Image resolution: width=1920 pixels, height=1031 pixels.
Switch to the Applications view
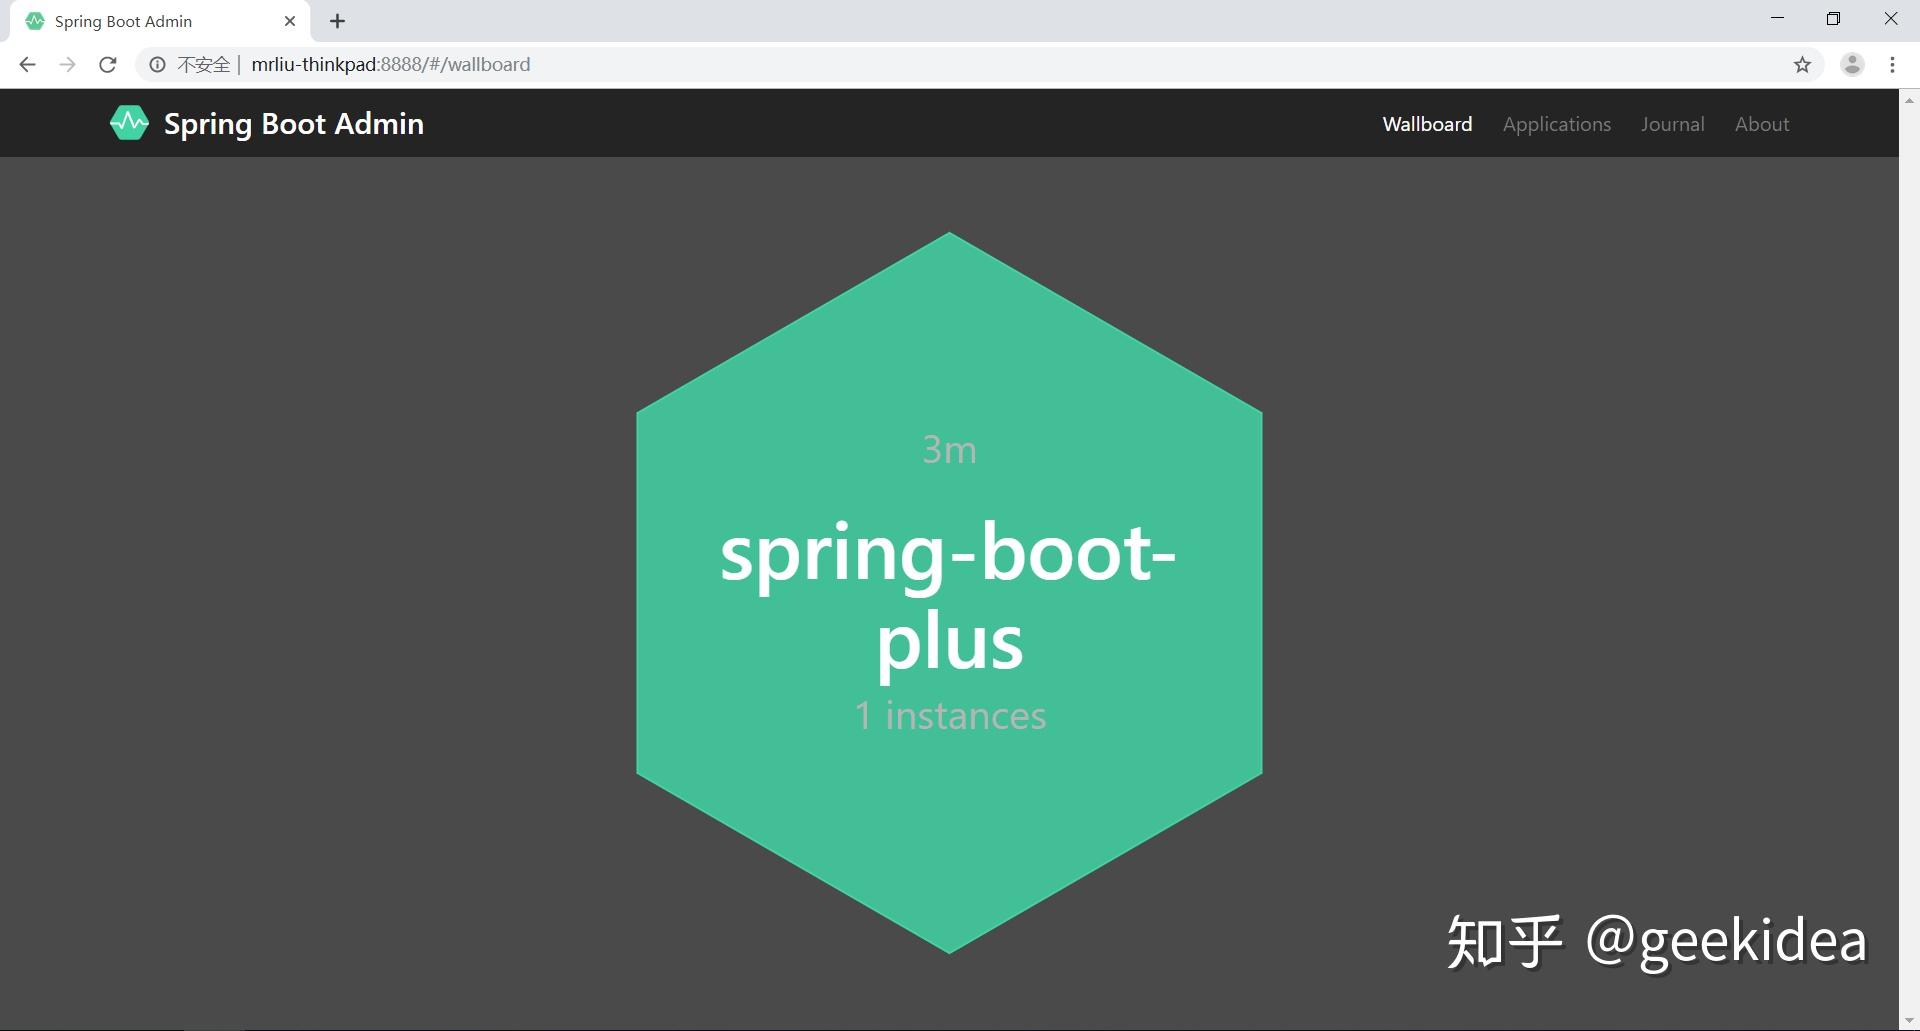pos(1557,124)
